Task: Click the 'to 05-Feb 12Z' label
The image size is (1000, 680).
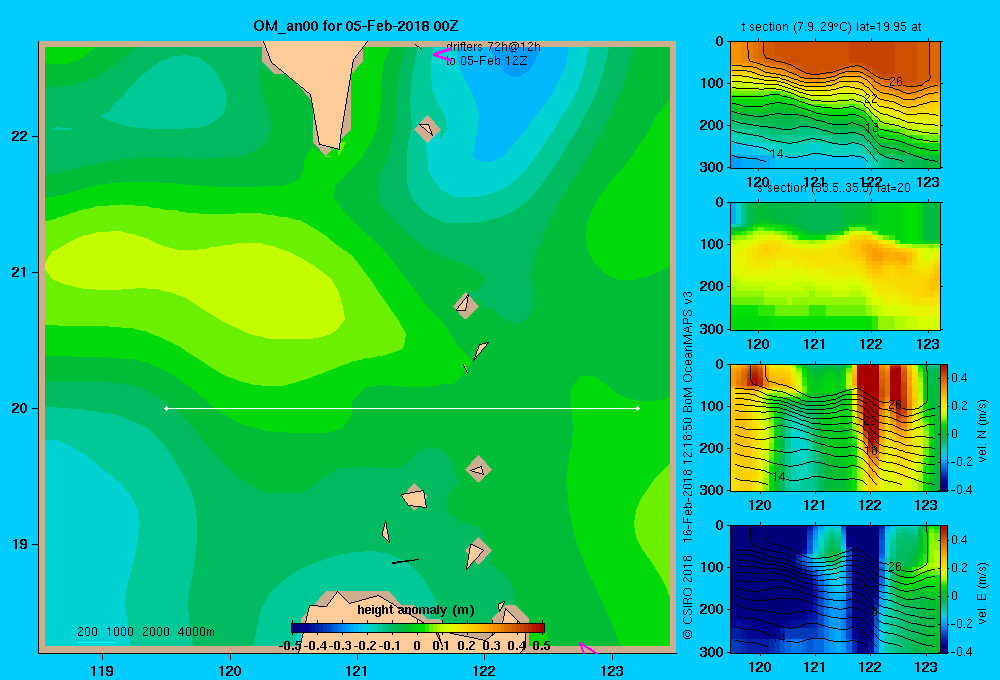Action: click(x=487, y=61)
